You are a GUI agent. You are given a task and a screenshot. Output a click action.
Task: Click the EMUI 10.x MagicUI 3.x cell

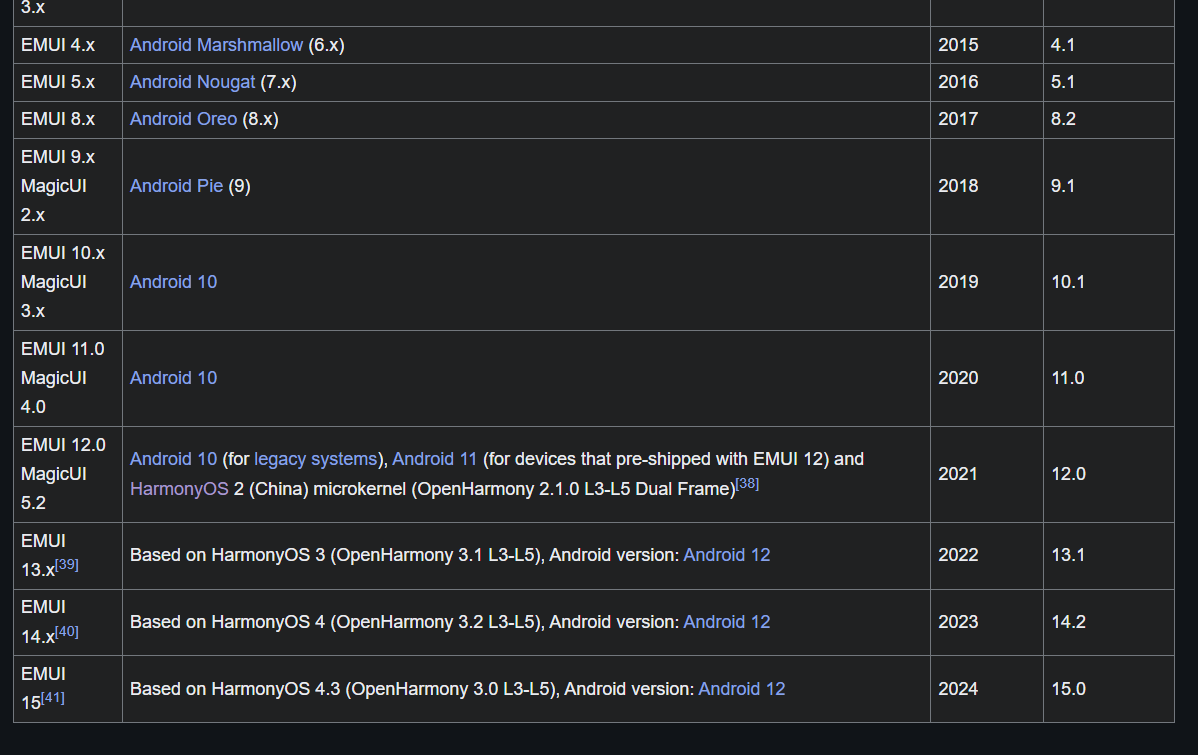68,283
